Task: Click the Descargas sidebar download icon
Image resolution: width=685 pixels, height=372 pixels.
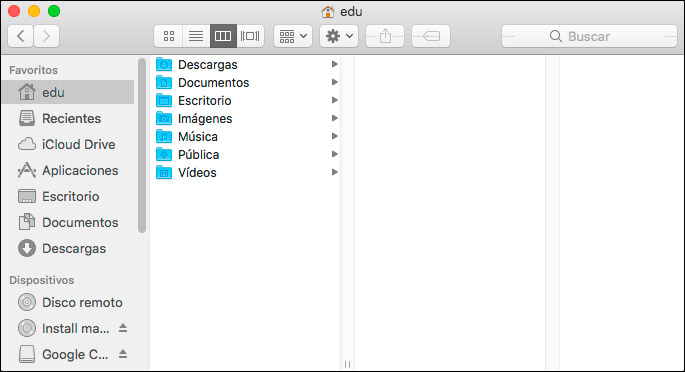Action: [x=27, y=248]
